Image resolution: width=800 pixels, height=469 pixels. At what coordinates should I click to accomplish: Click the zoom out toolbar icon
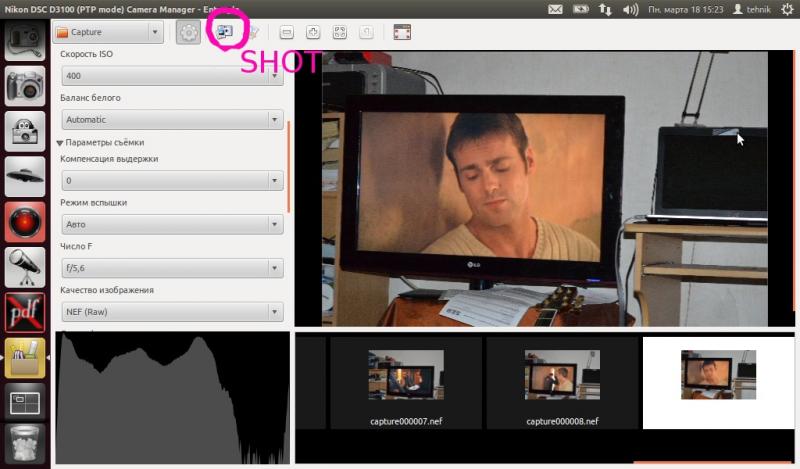pos(287,32)
